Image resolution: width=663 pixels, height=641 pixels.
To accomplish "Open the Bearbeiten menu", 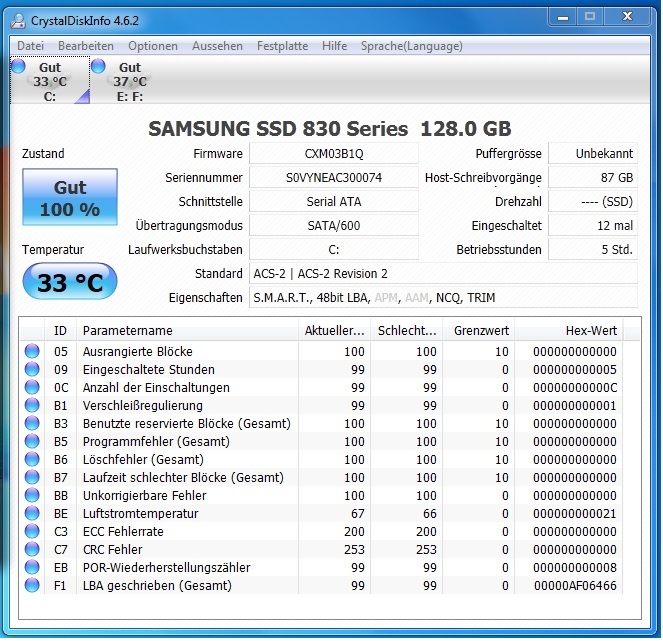I will pos(86,46).
